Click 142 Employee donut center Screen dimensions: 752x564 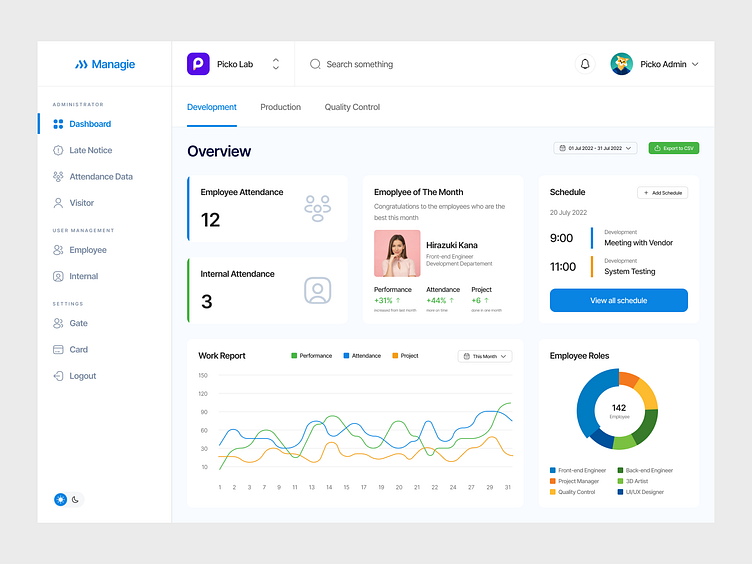point(619,411)
